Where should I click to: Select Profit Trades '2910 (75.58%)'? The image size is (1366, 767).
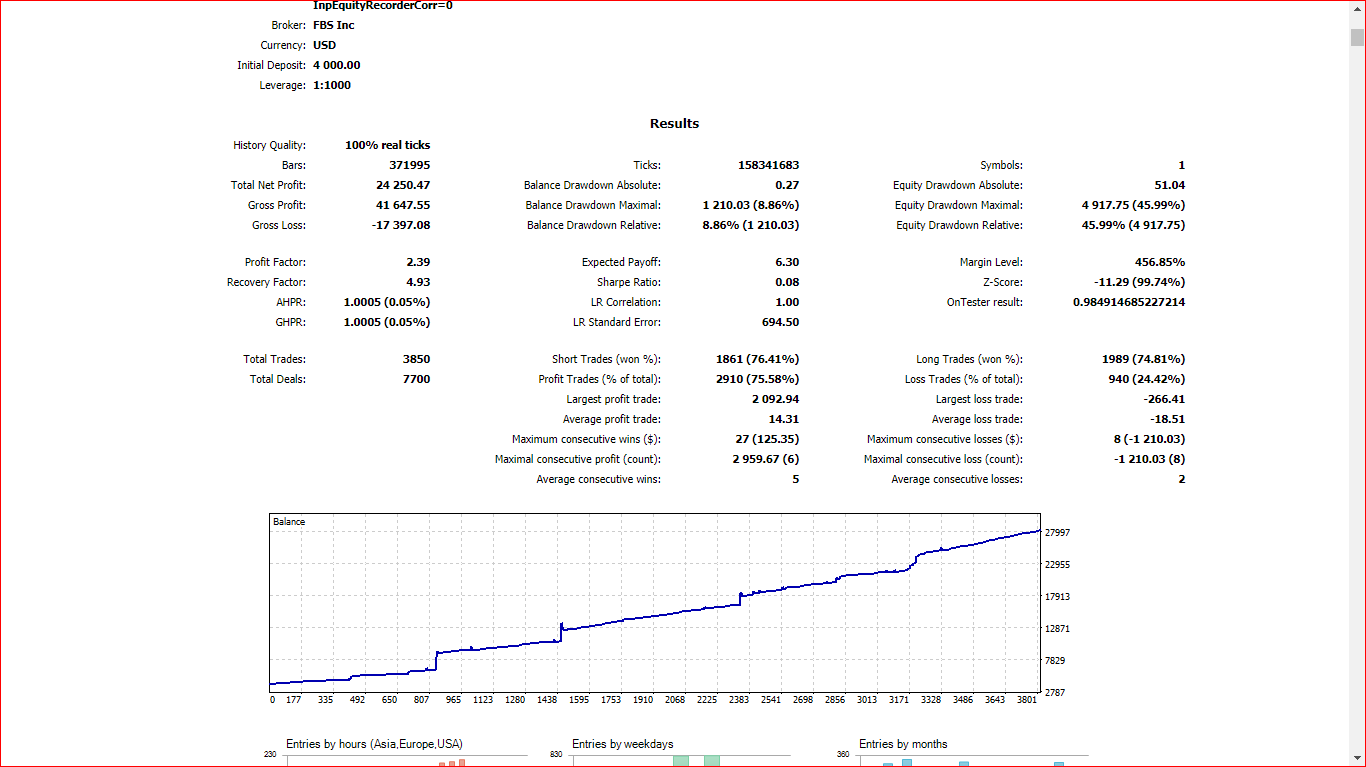pyautogui.click(x=758, y=379)
